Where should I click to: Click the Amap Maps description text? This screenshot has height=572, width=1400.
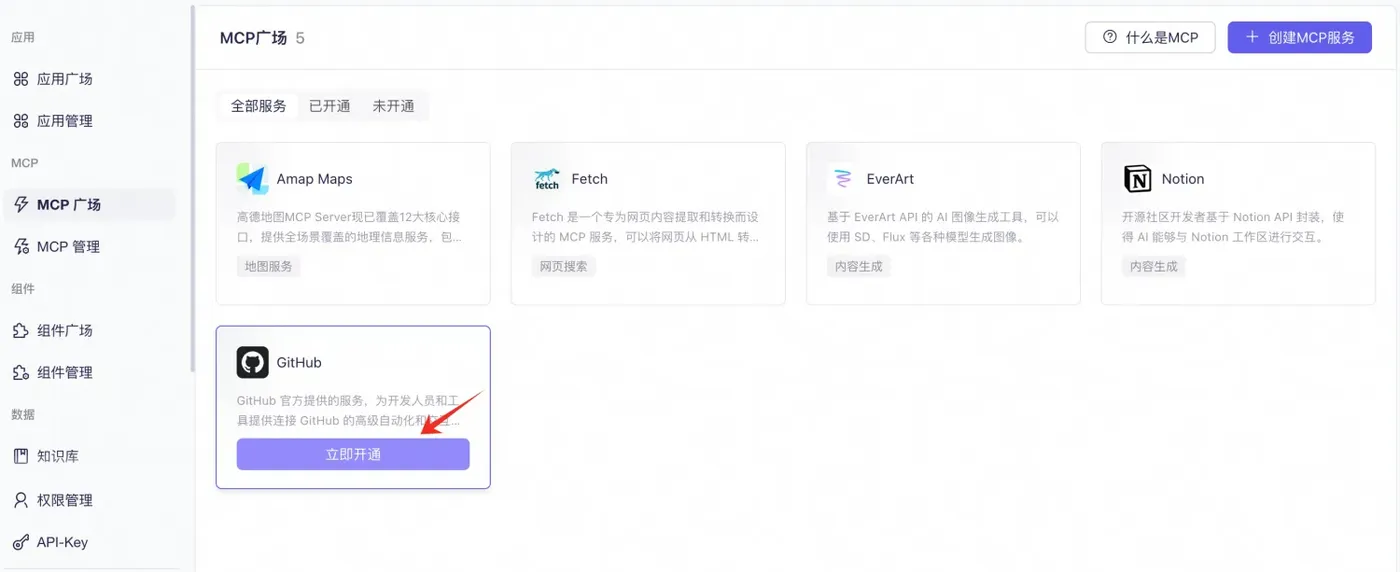click(349, 227)
